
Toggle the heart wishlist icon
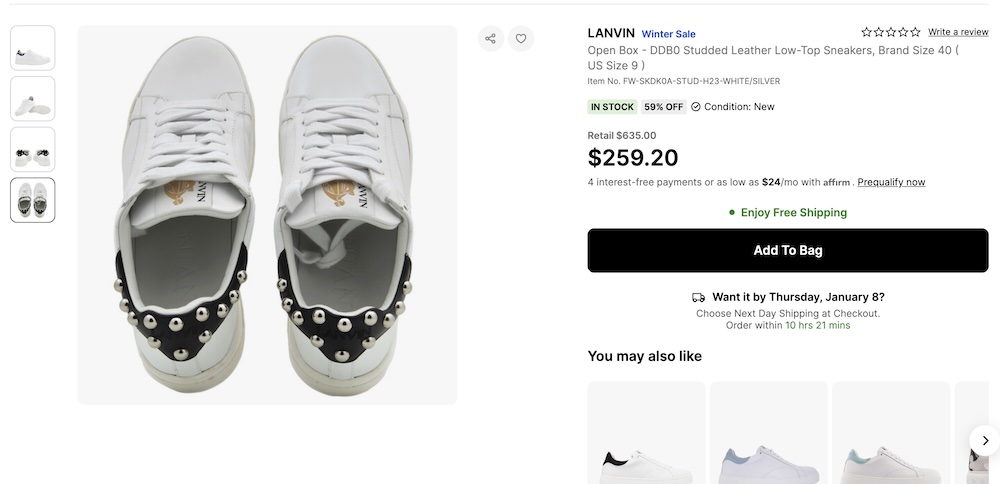pos(520,39)
